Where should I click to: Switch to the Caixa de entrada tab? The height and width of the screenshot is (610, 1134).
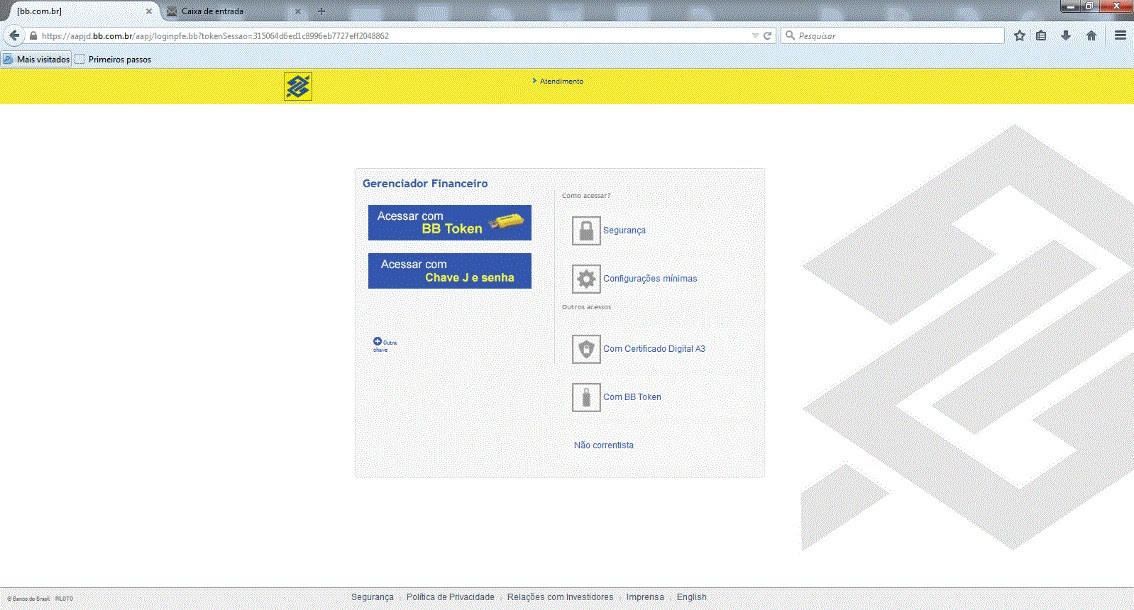point(233,12)
